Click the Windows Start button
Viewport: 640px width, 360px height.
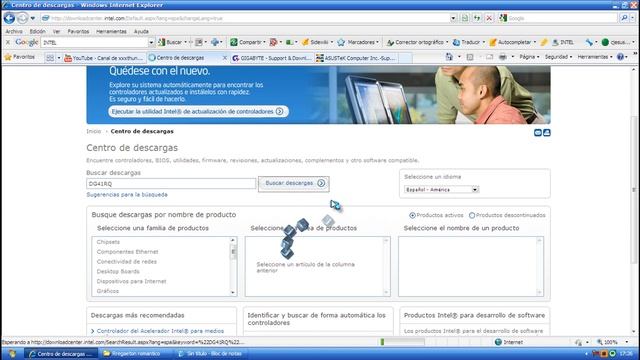tap(11, 354)
